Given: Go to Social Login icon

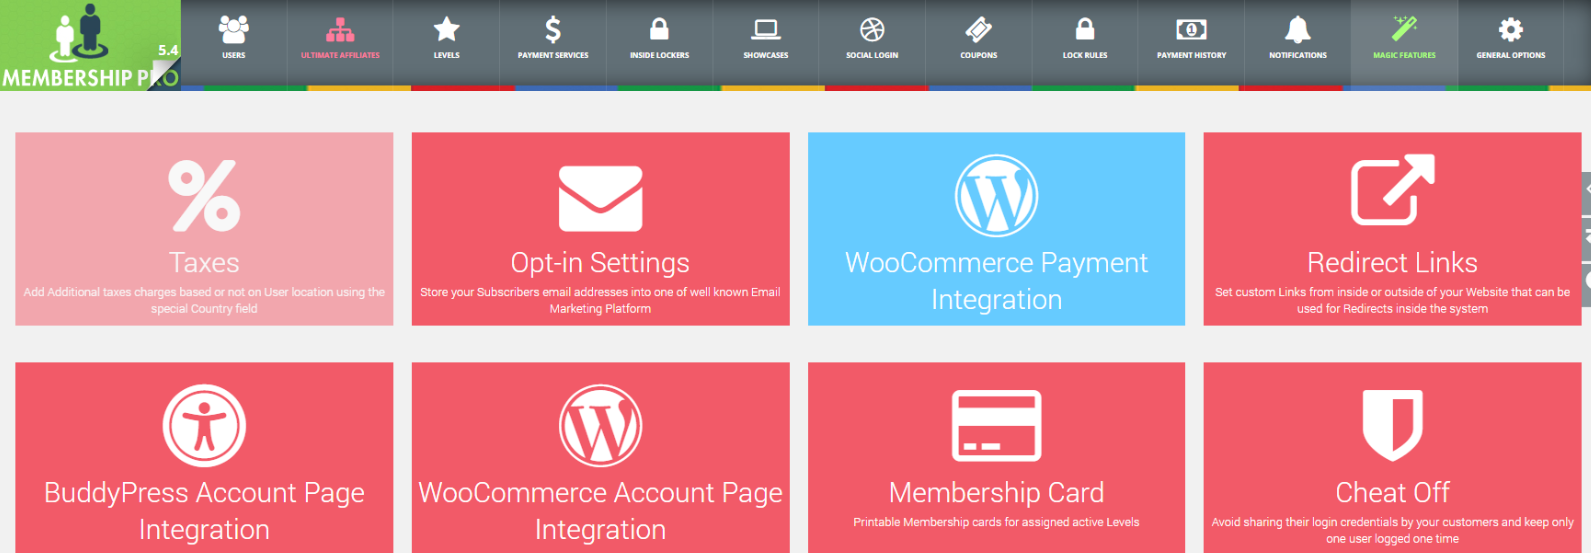Looking at the screenshot, I should 872,30.
